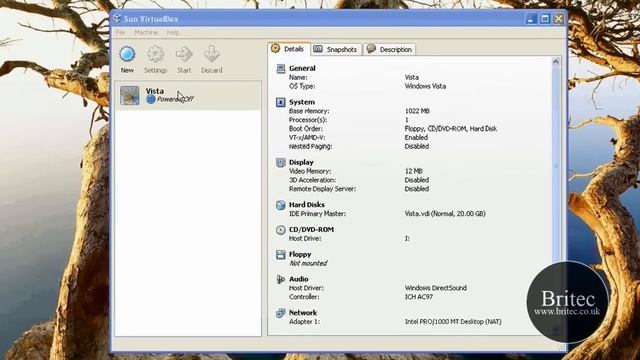640x360 pixels.
Task: Click the Floppy diskette icon
Action: click(x=280, y=255)
